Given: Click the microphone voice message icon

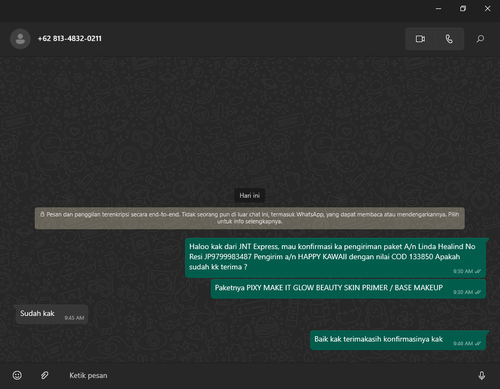Looking at the screenshot, I should 482,376.
